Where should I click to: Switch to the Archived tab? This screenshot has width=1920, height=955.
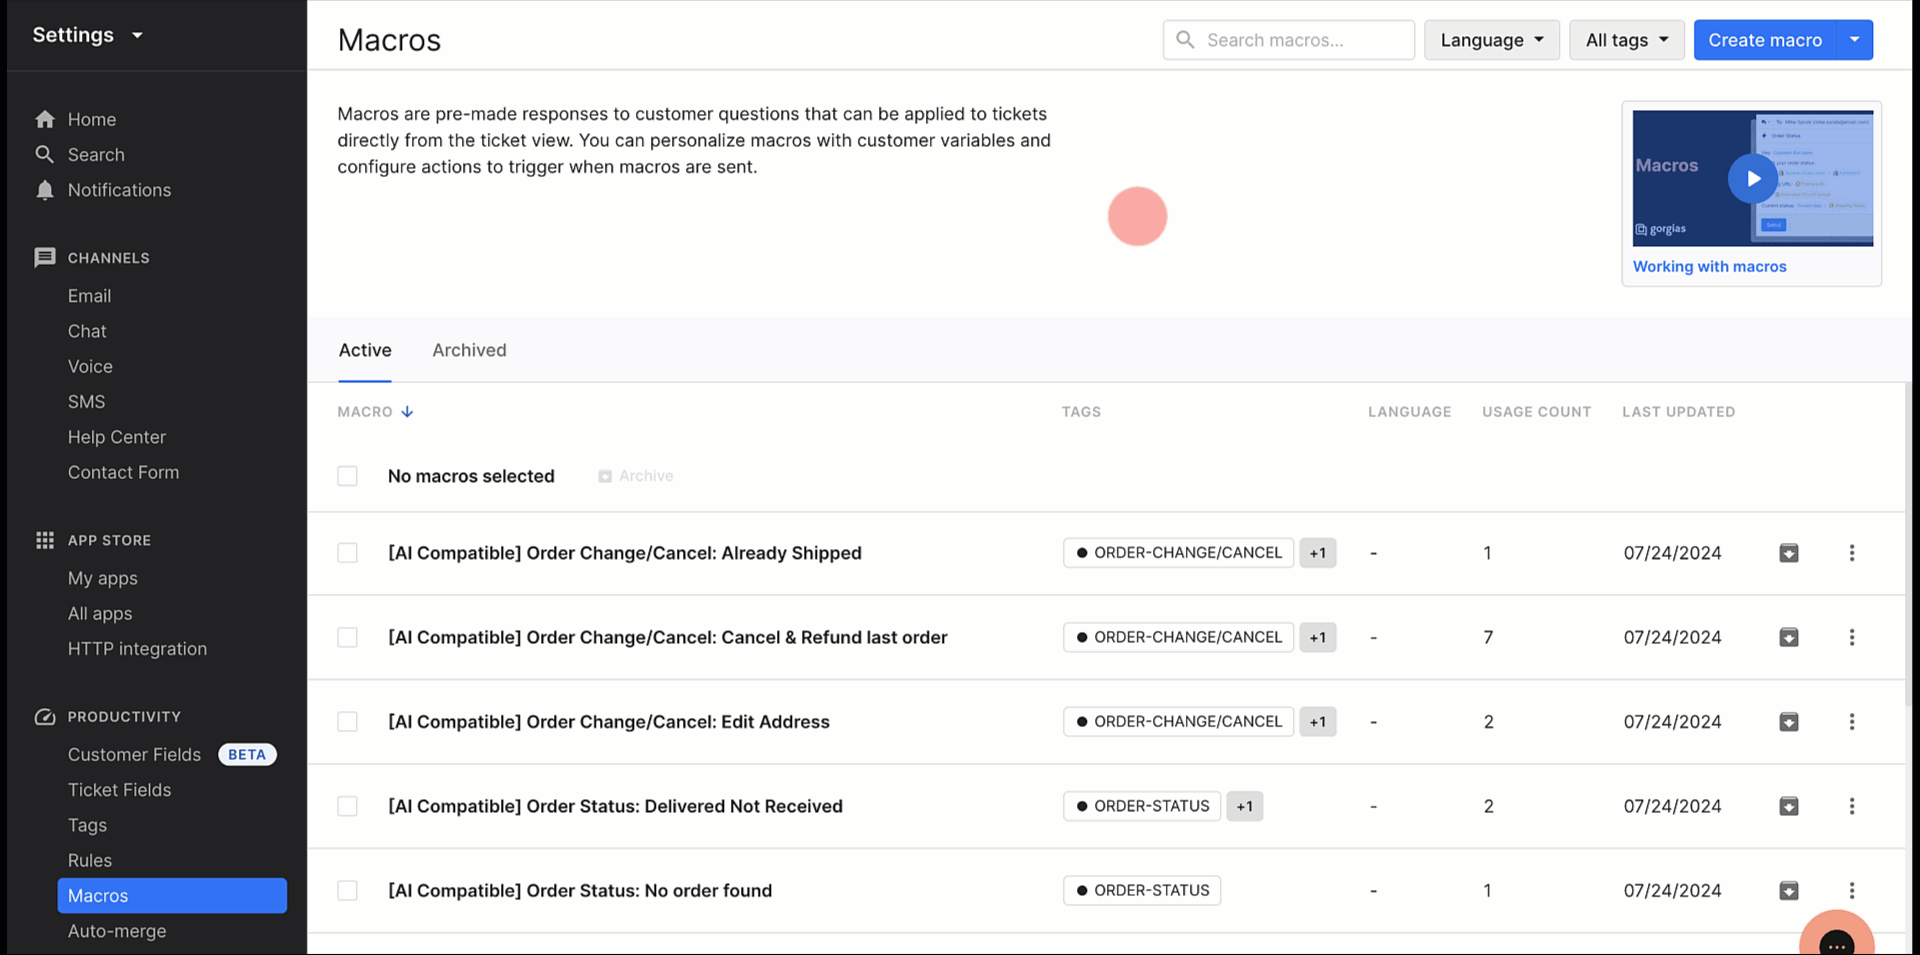[x=469, y=350]
